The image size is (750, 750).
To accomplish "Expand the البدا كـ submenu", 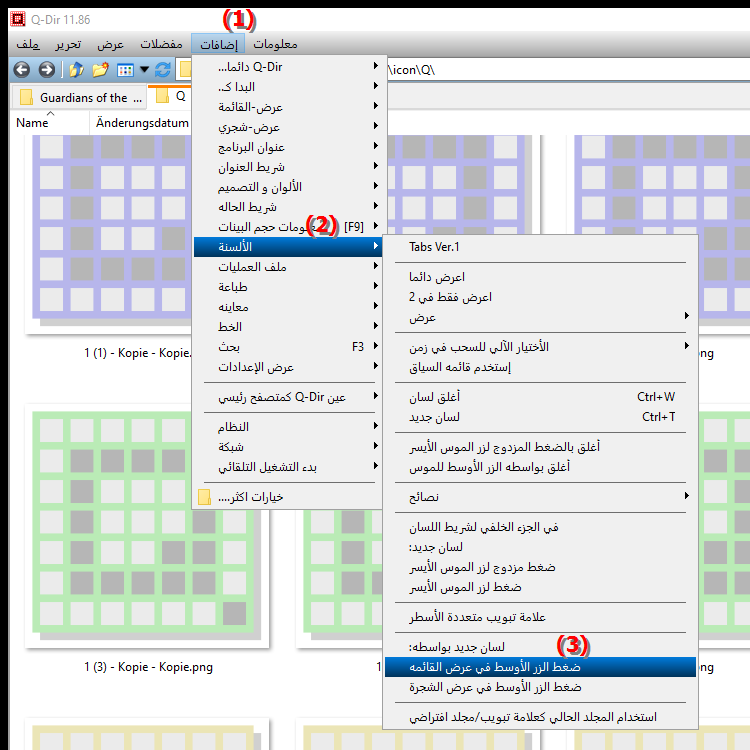I will 287,87.
